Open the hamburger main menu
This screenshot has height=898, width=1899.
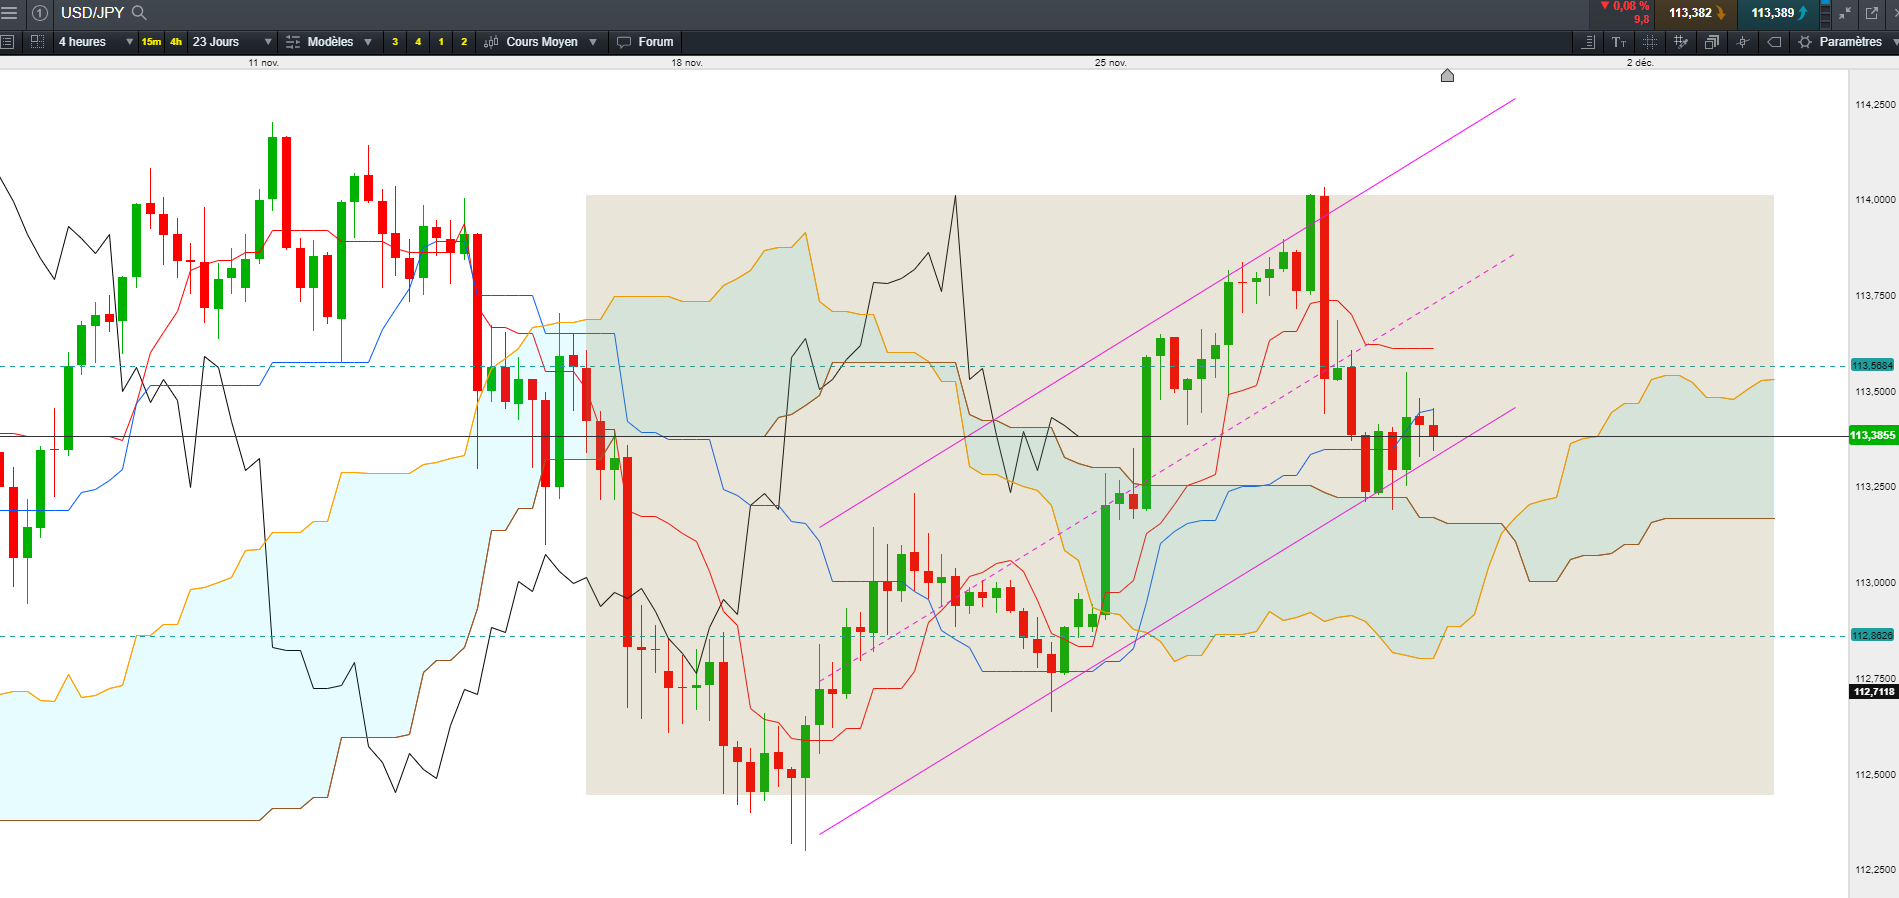tap(9, 13)
